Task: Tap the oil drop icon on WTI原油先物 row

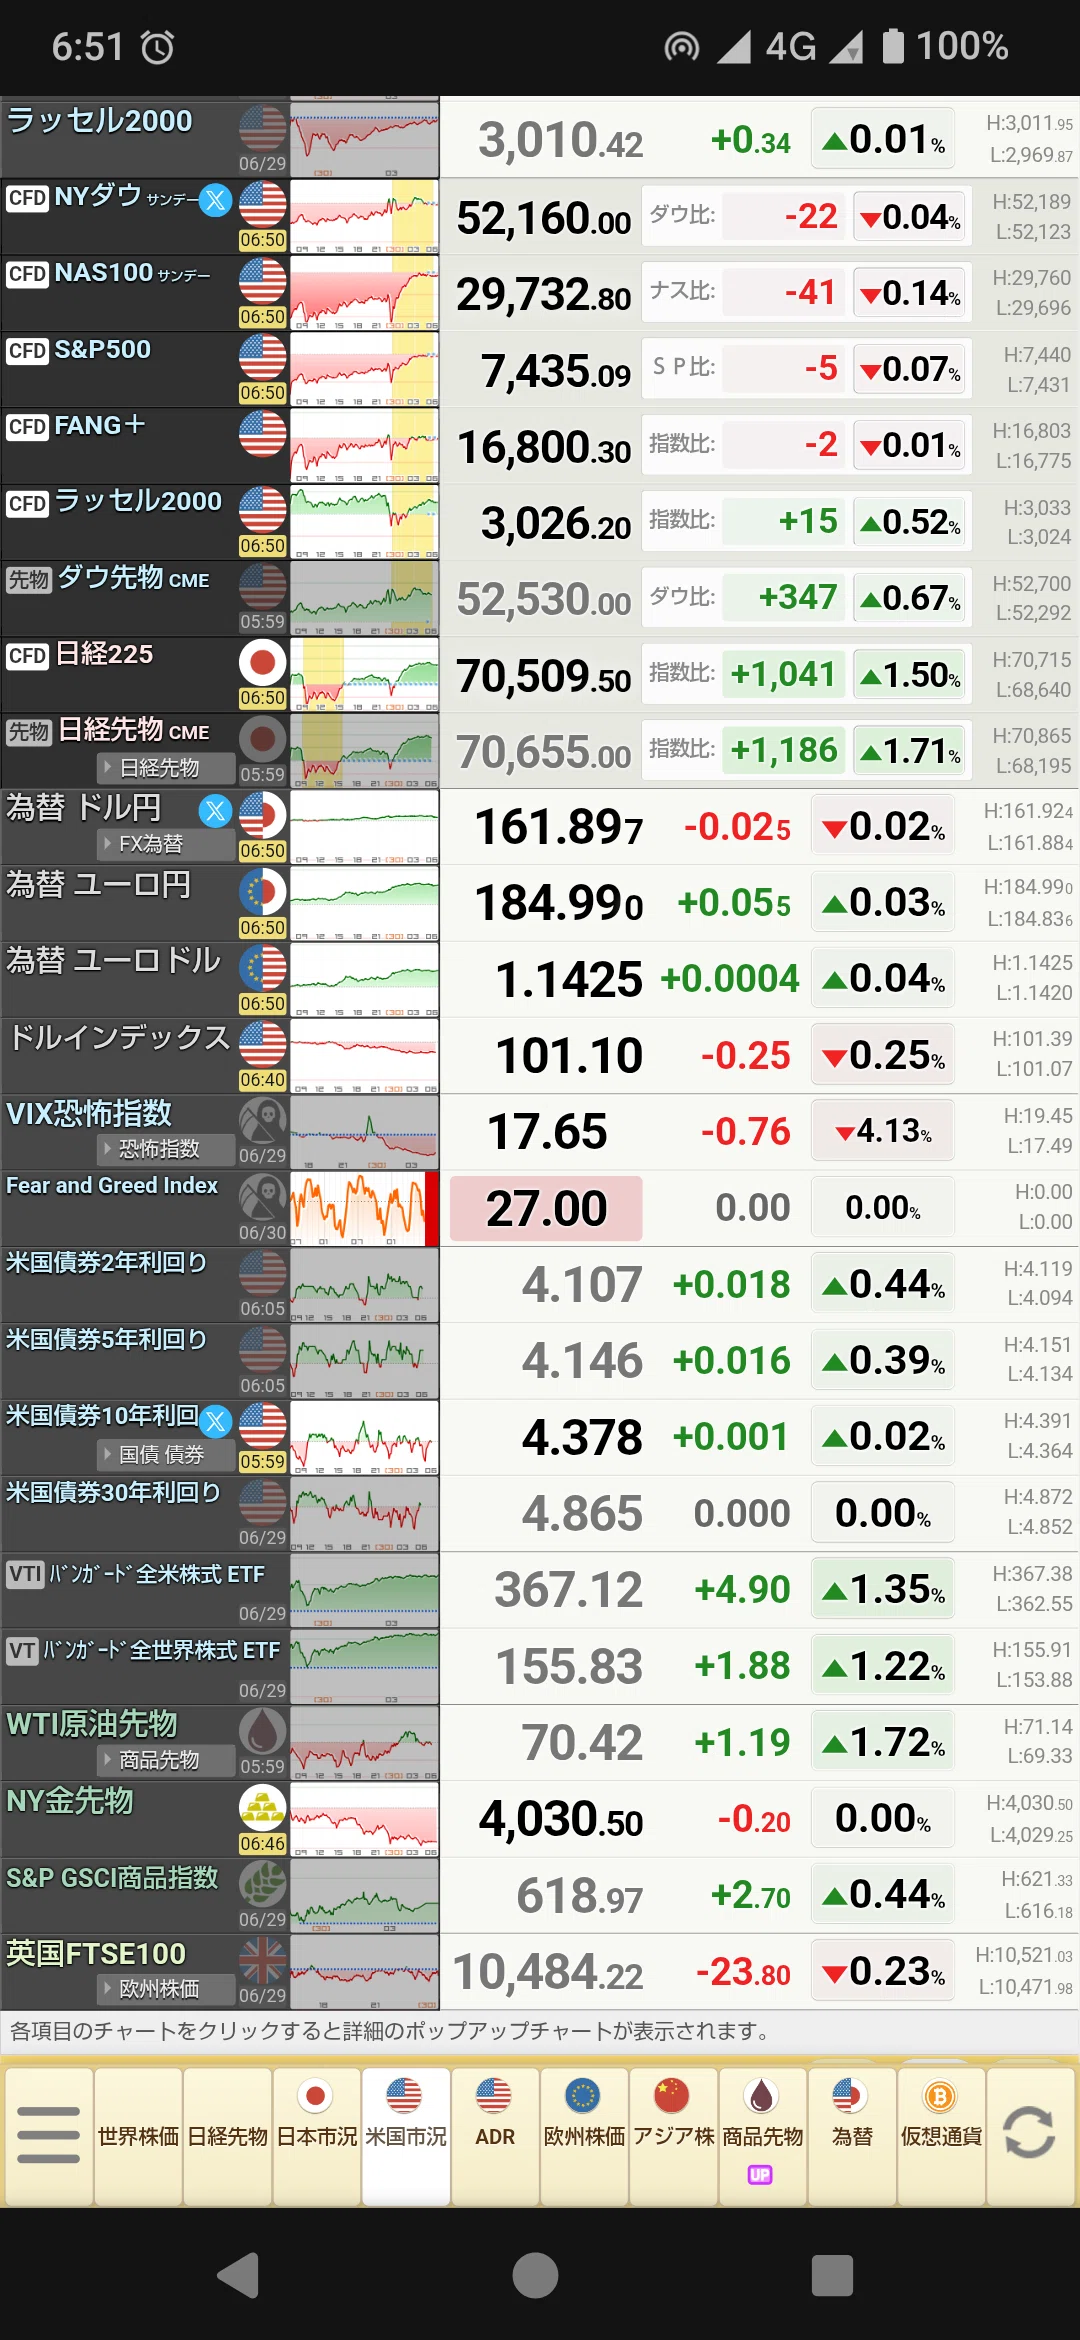Action: (x=263, y=1731)
